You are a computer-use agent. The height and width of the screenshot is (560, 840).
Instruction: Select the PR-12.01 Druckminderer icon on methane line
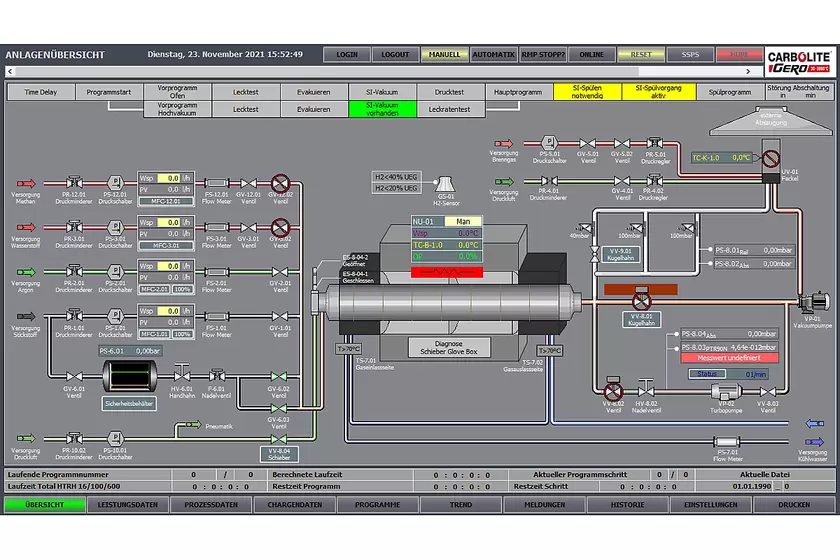74,183
